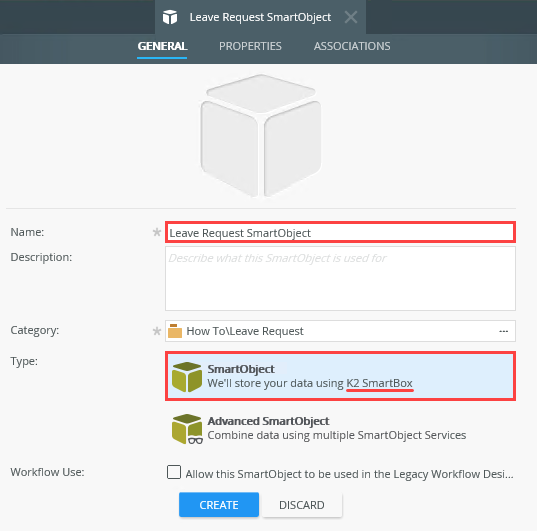Click the Category folder icon
This screenshot has width=537, height=531.
(175, 331)
